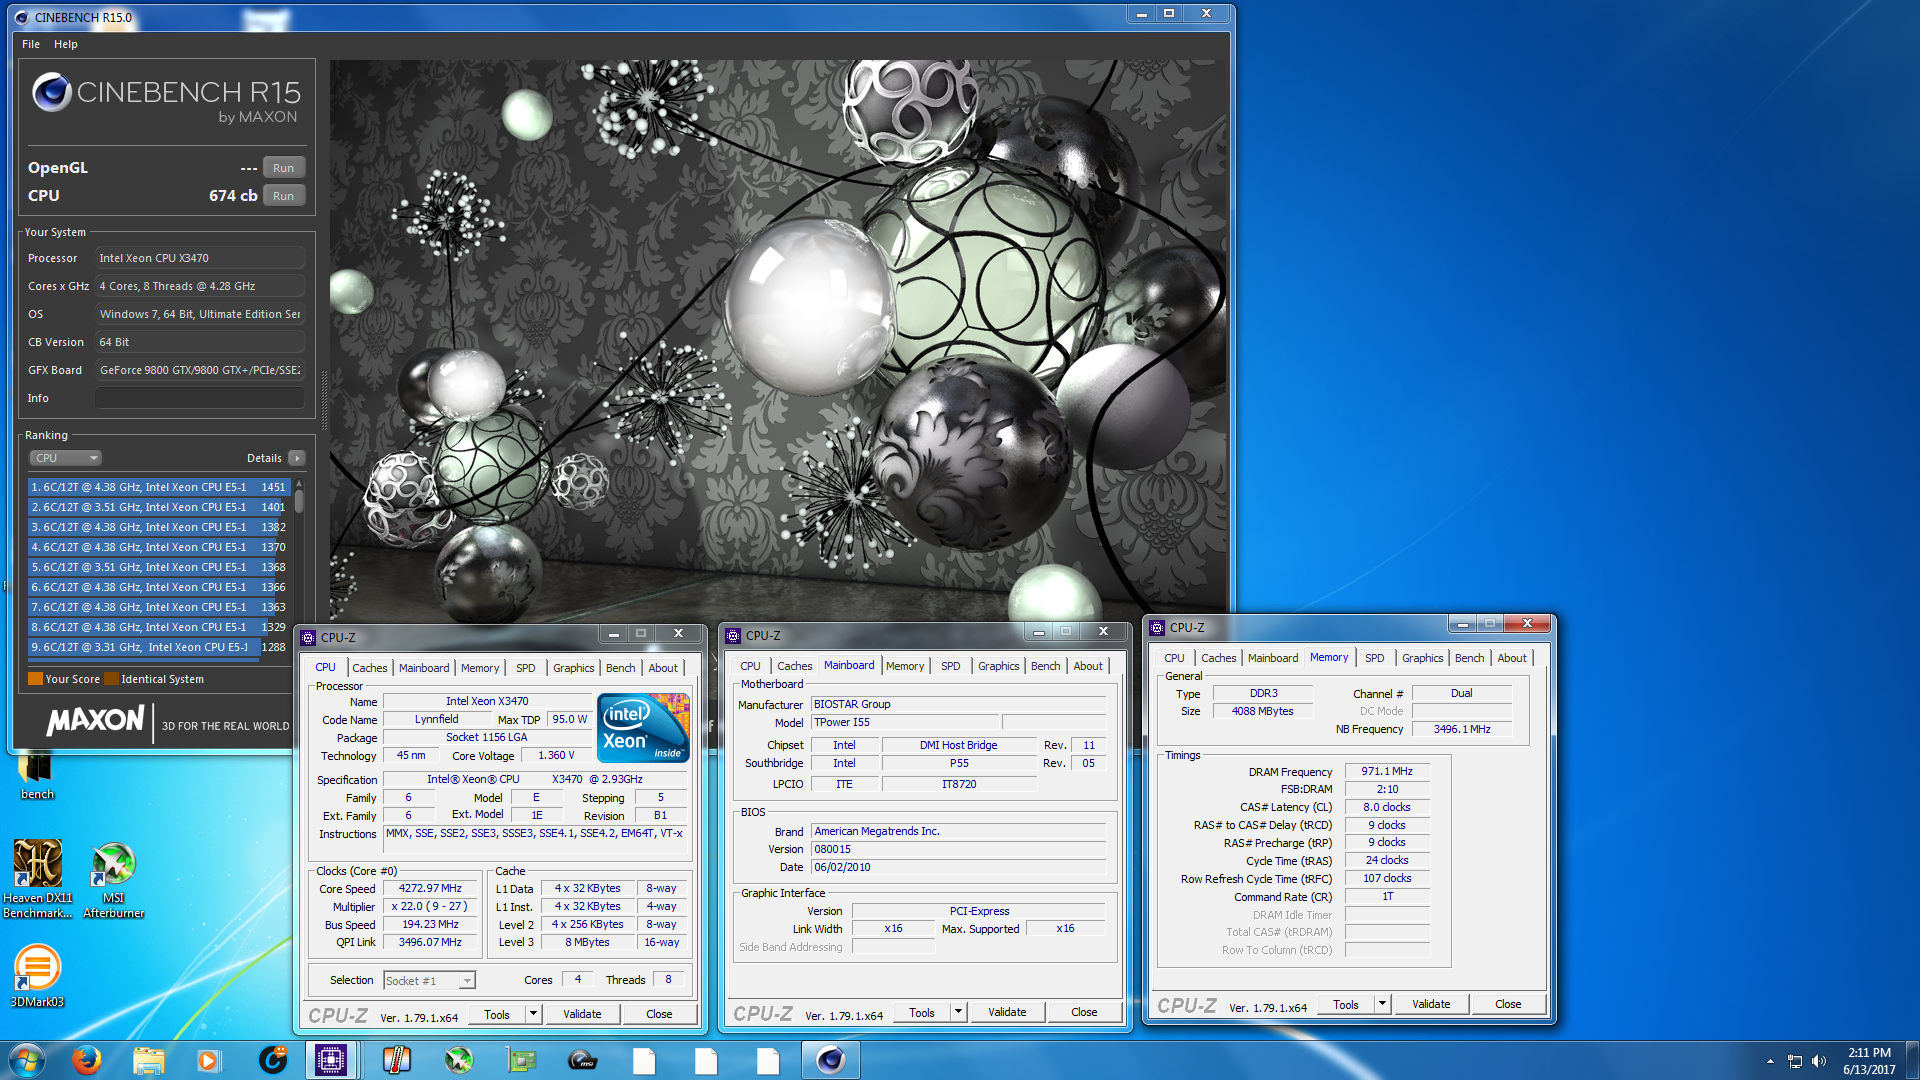Open Windows Explorer folder icon in taskbar
This screenshot has height=1080, width=1920.
(x=148, y=1060)
